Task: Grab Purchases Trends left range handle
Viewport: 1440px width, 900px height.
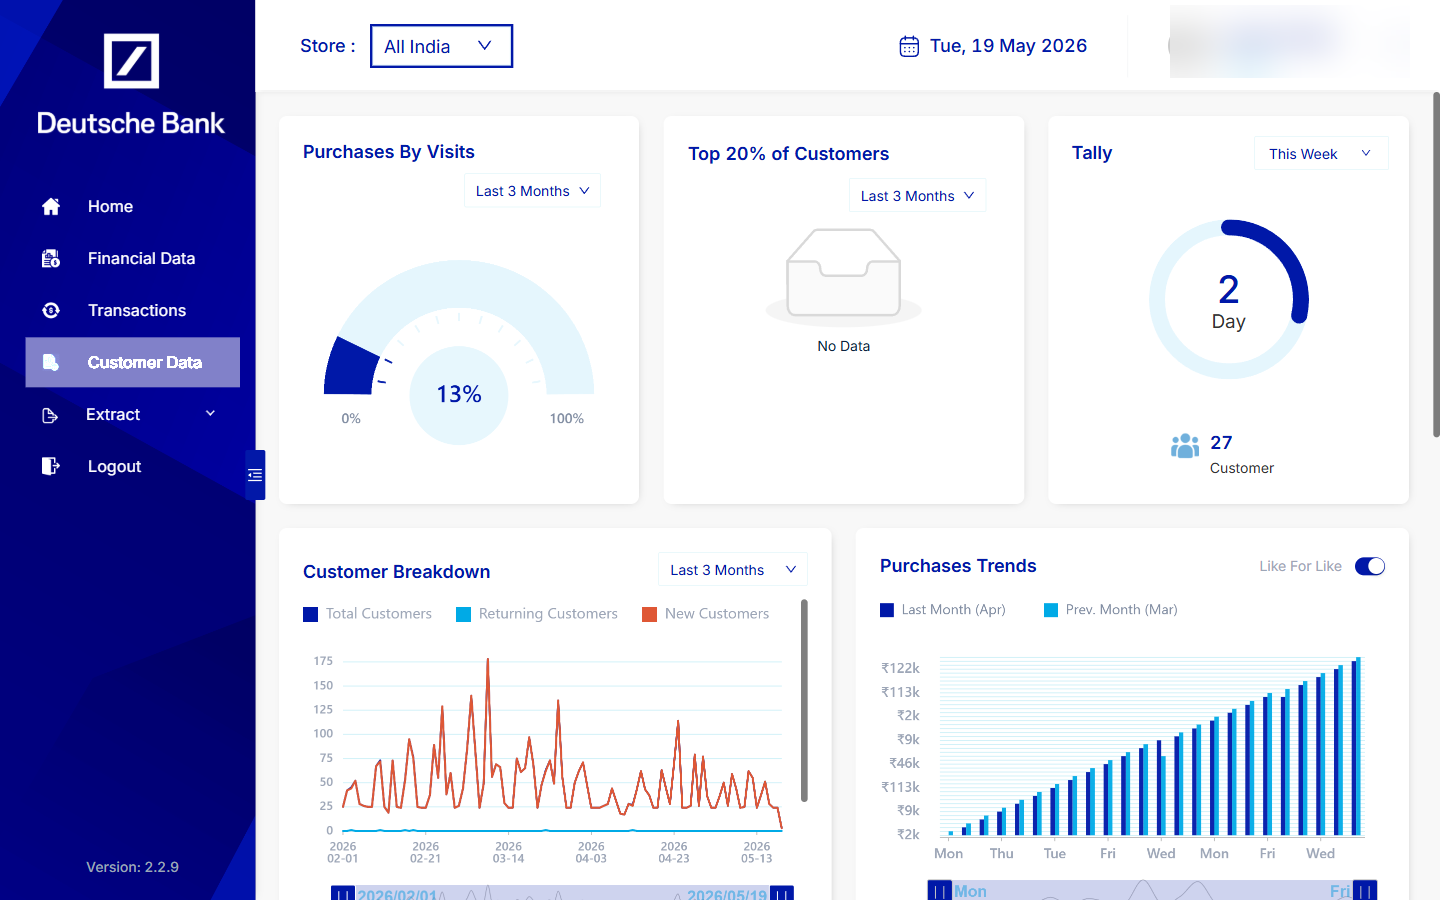Action: click(x=939, y=890)
